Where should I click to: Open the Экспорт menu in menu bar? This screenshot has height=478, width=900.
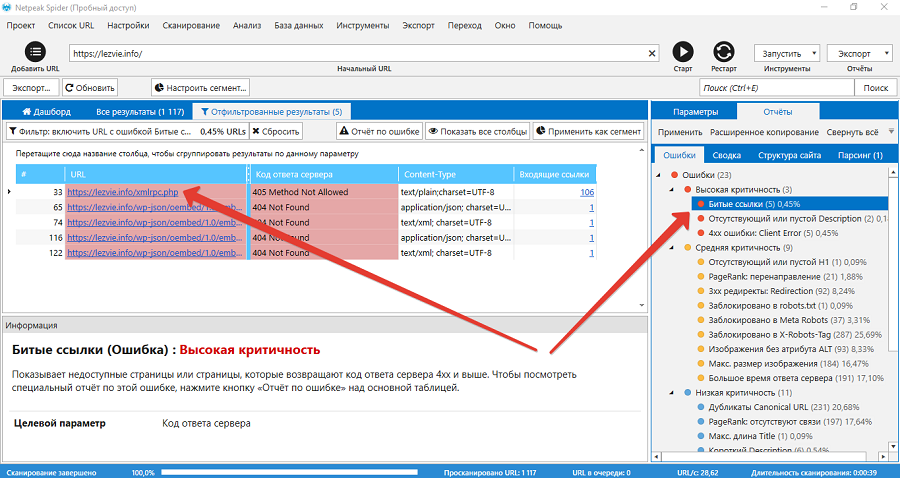(418, 25)
